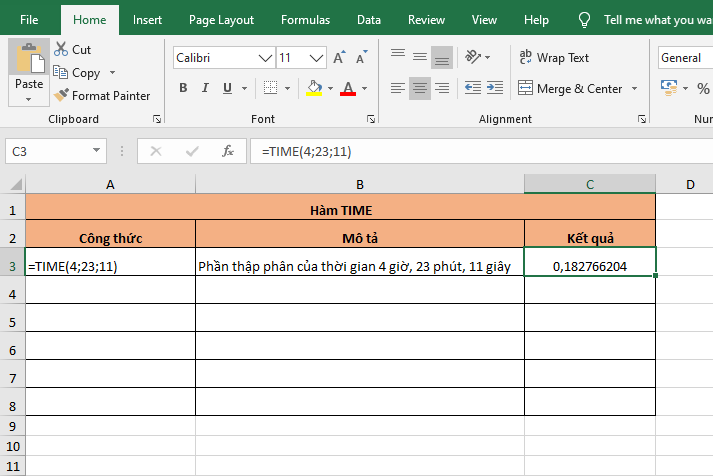Decrease font size with the smaller A icon
This screenshot has width=713, height=476.
tap(362, 58)
